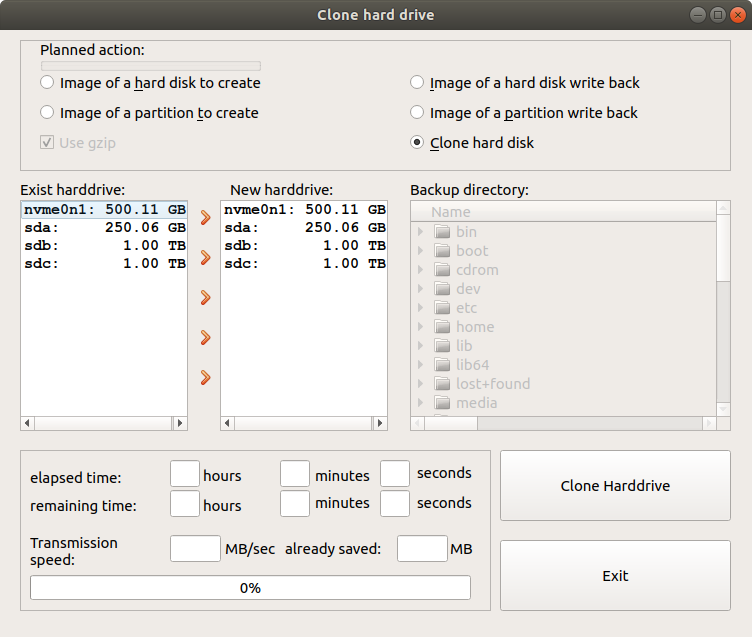Click the cdrom folder icon

tap(442, 270)
